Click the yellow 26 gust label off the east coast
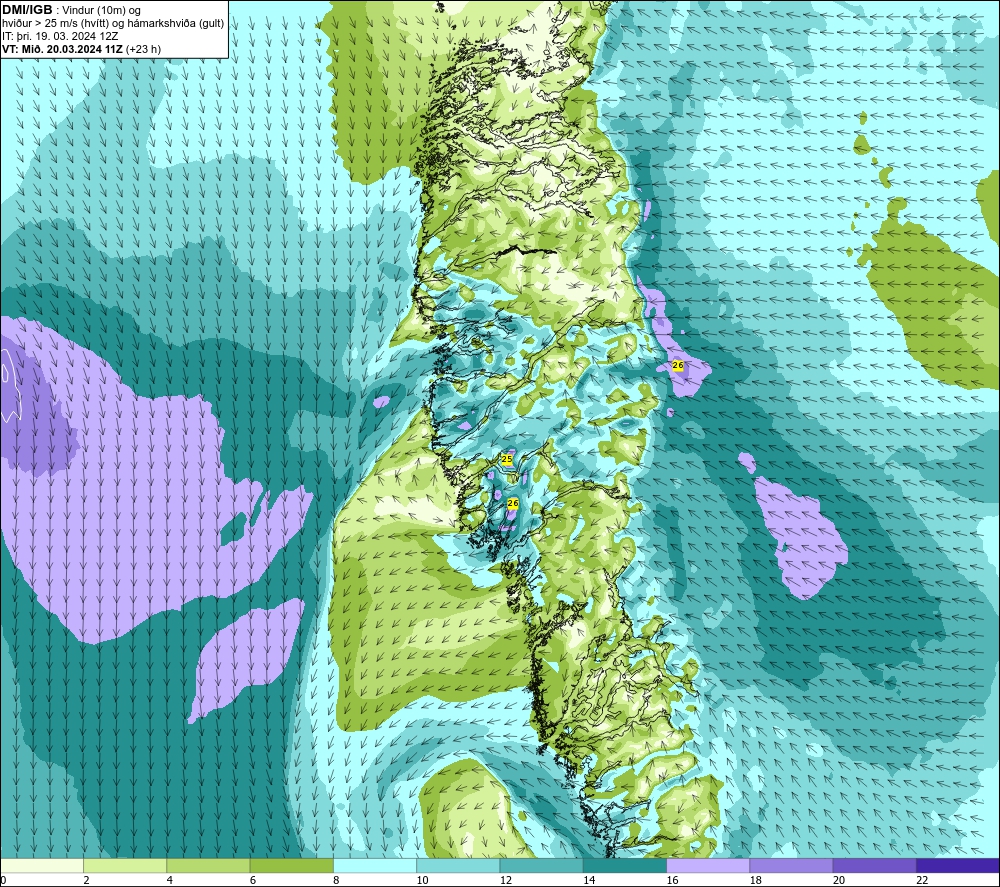1000x887 pixels. pos(678,365)
